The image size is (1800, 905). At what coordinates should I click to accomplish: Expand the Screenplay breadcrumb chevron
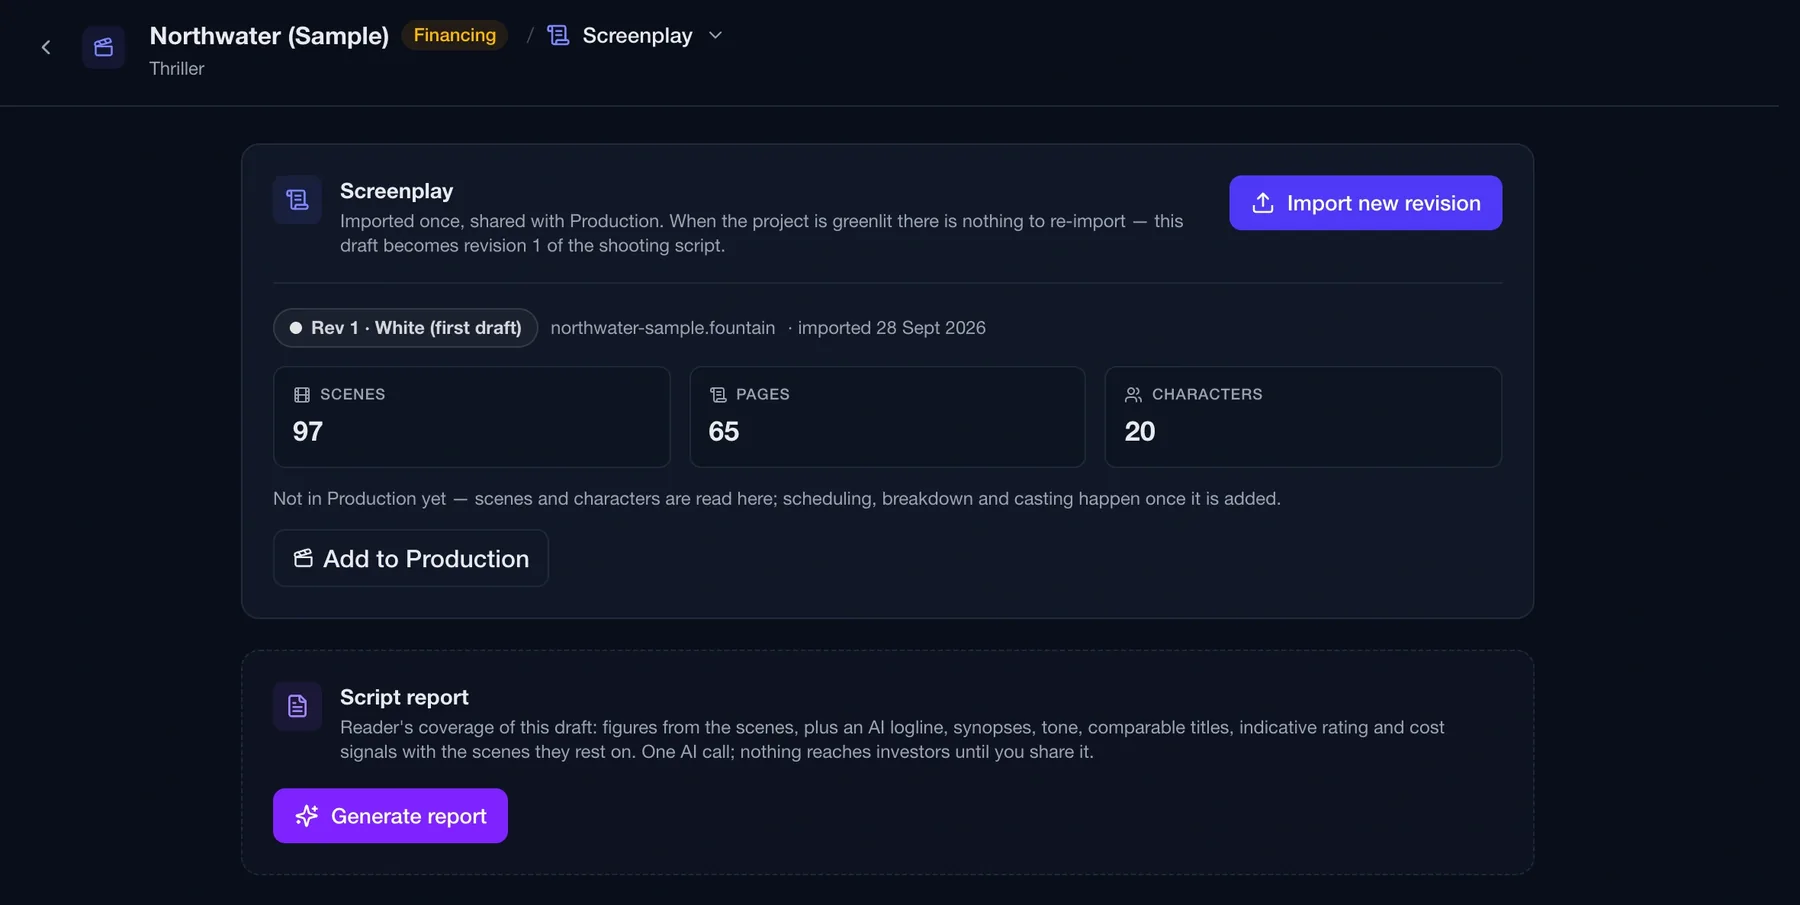715,35
